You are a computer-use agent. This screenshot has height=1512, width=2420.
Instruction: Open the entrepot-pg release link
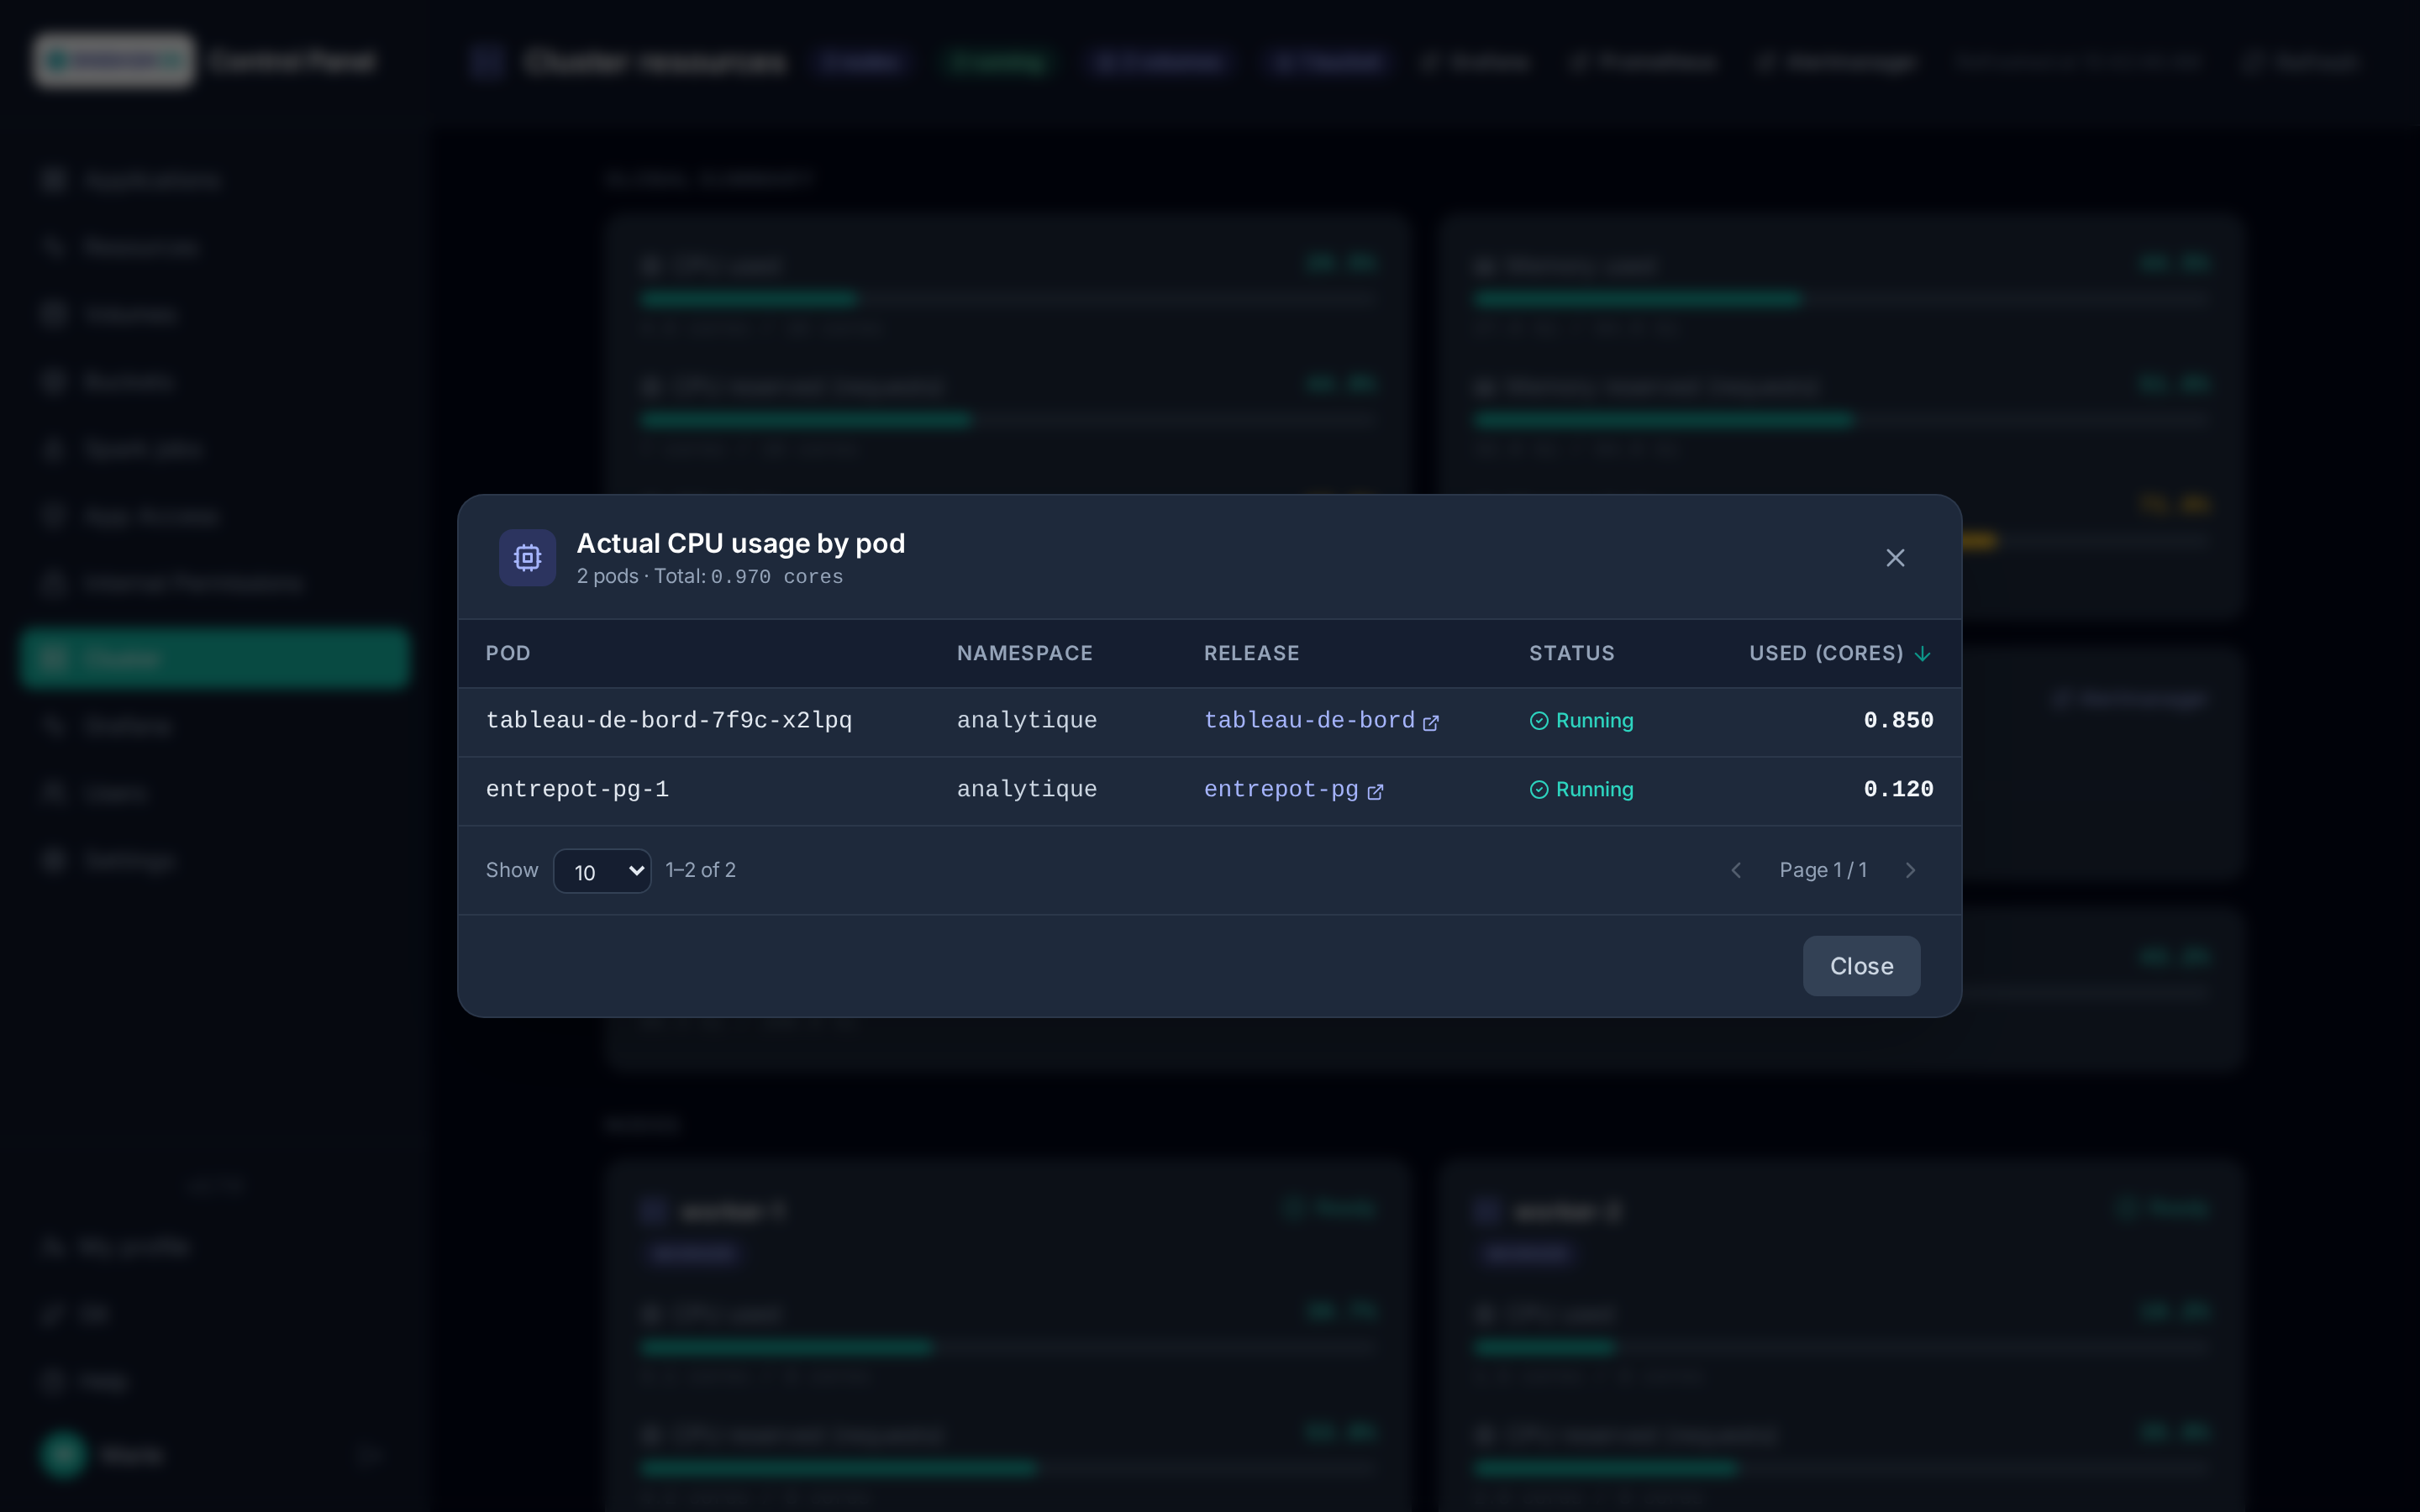1293,789
